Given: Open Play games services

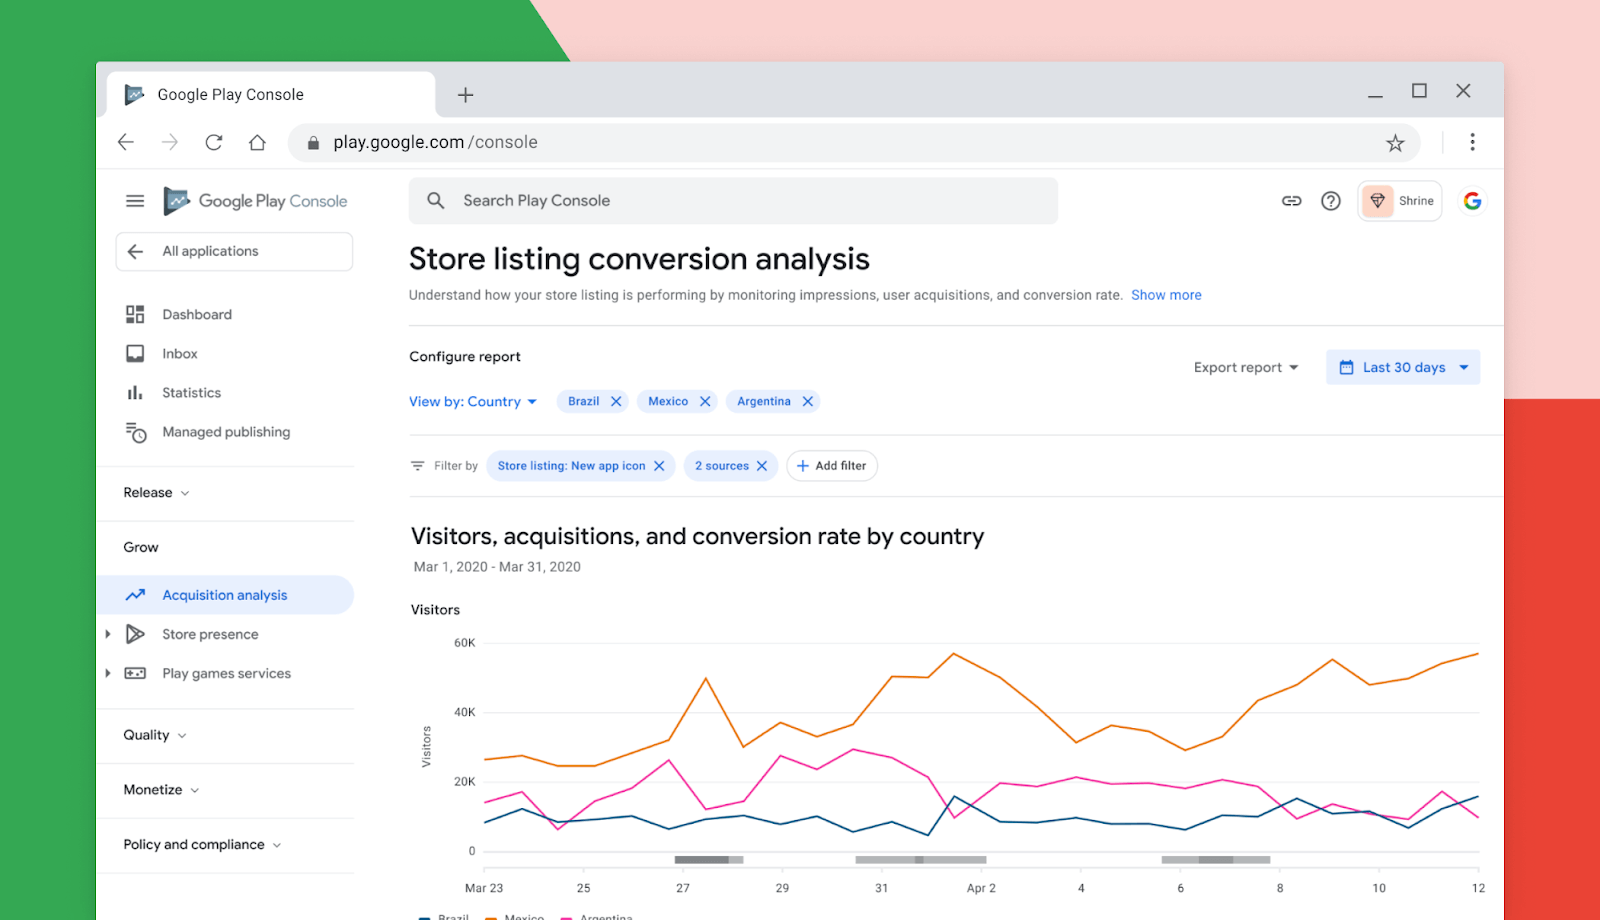Looking at the screenshot, I should [x=226, y=673].
